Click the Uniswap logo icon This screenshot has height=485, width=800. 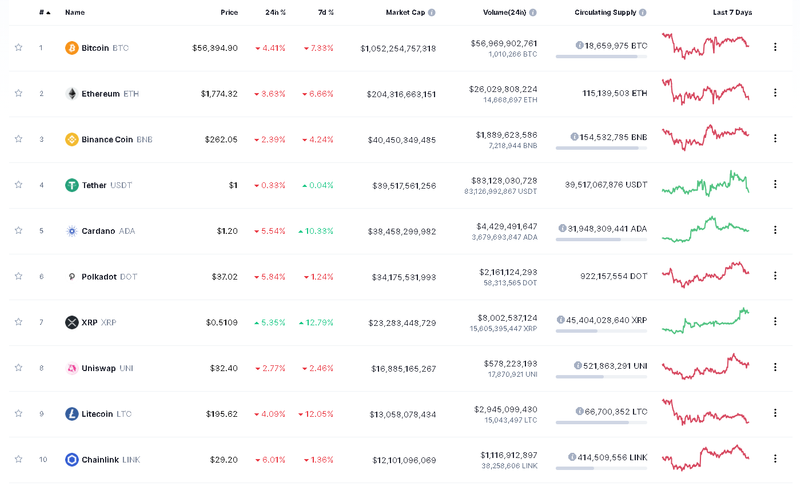[71, 368]
